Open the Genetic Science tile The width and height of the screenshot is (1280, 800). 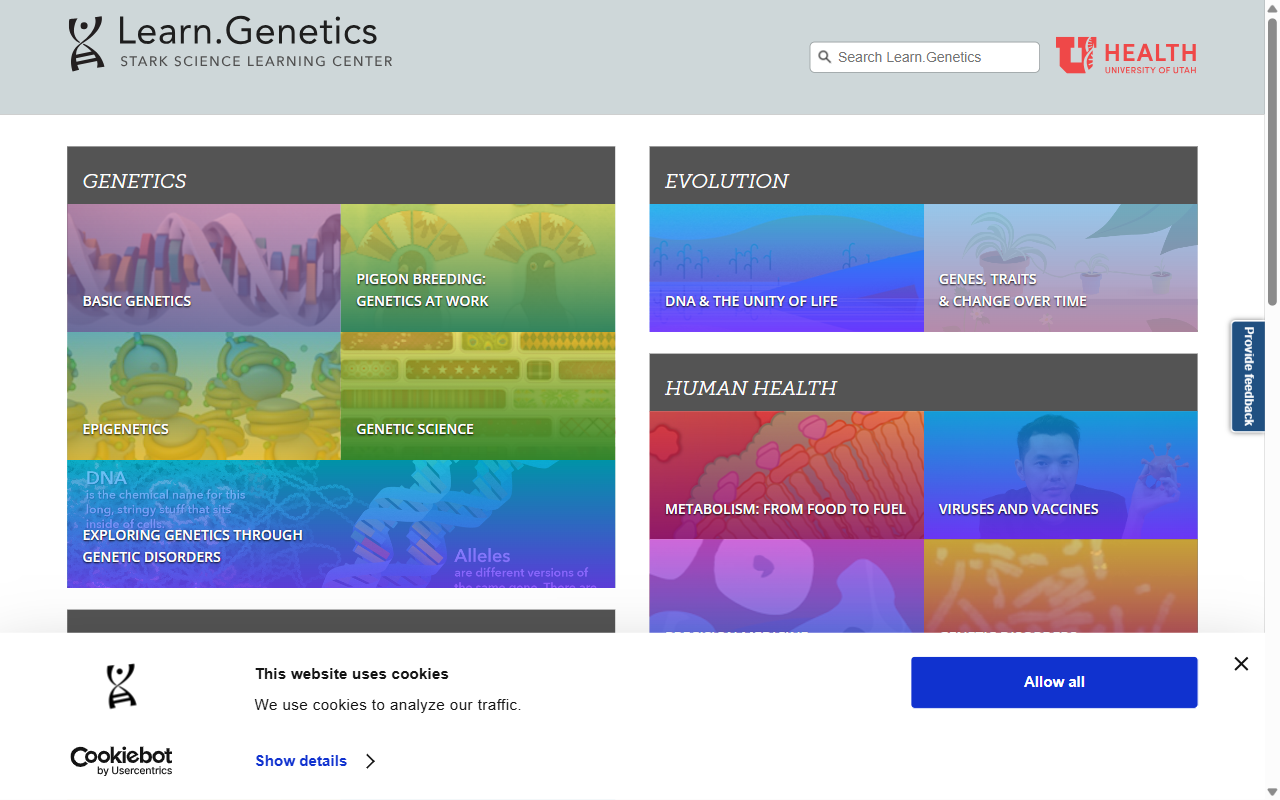coord(478,396)
